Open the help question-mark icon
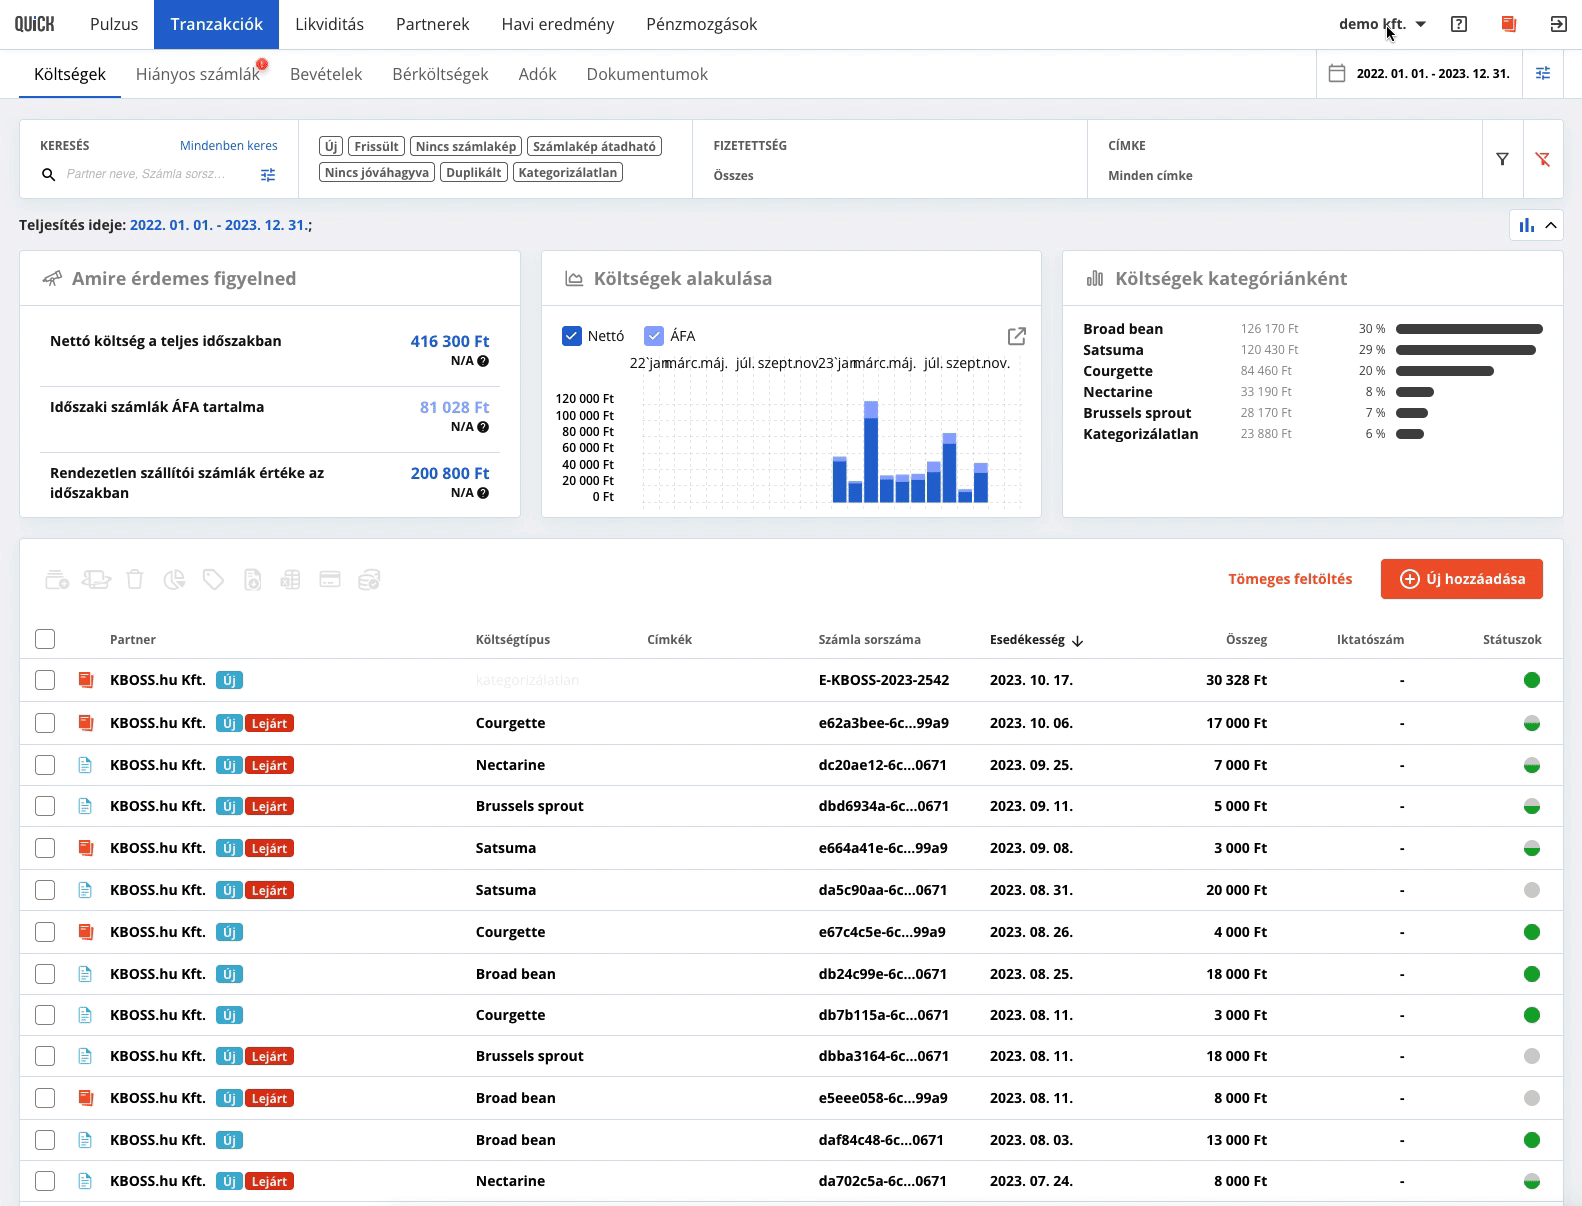Screen dimensions: 1582x1206 (1459, 24)
